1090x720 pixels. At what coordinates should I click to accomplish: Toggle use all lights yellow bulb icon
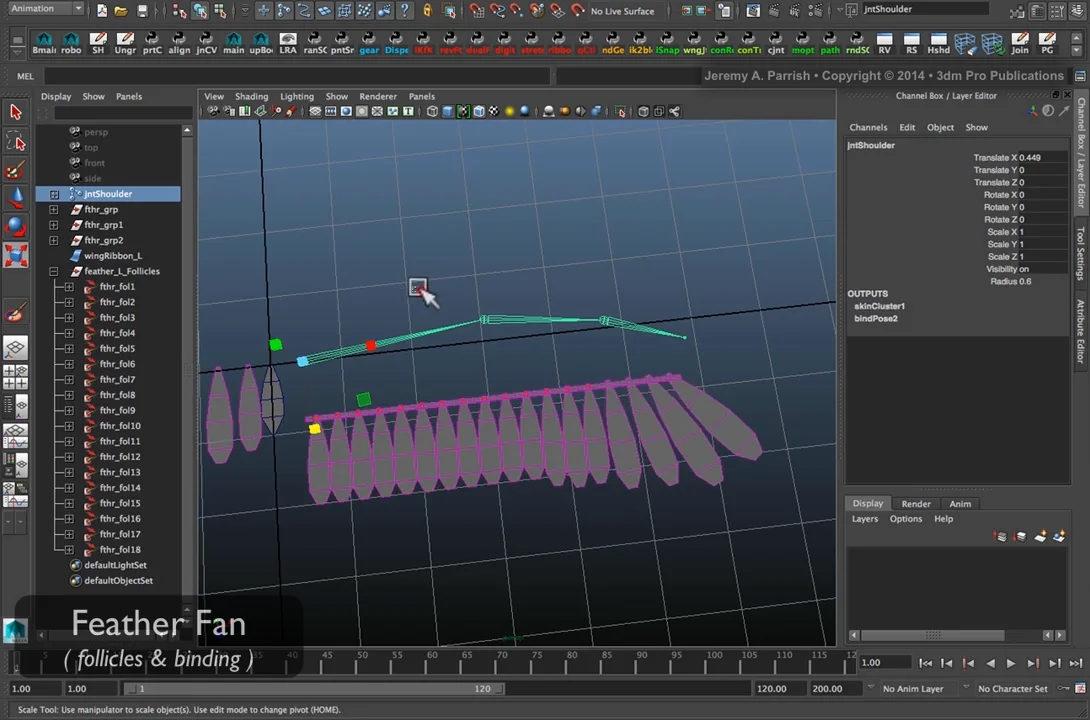(x=510, y=111)
